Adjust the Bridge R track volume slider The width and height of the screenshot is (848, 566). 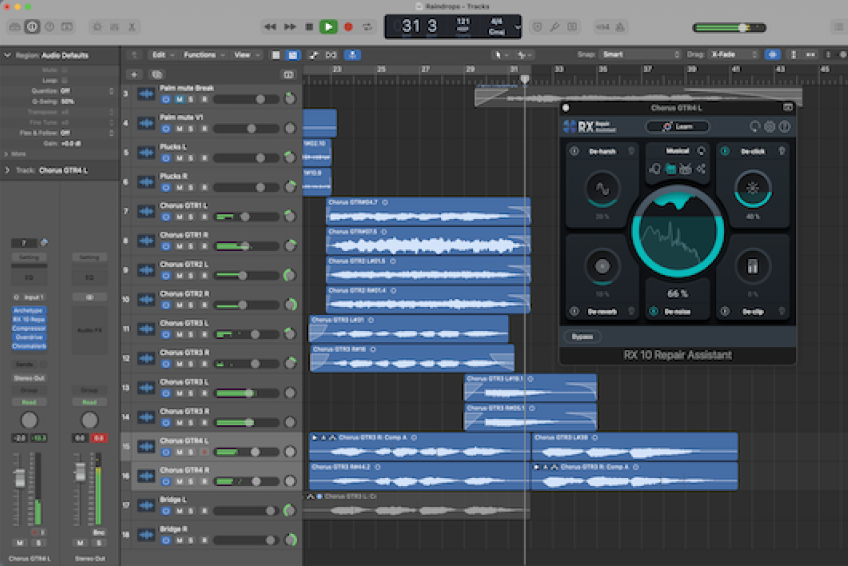tap(247, 540)
